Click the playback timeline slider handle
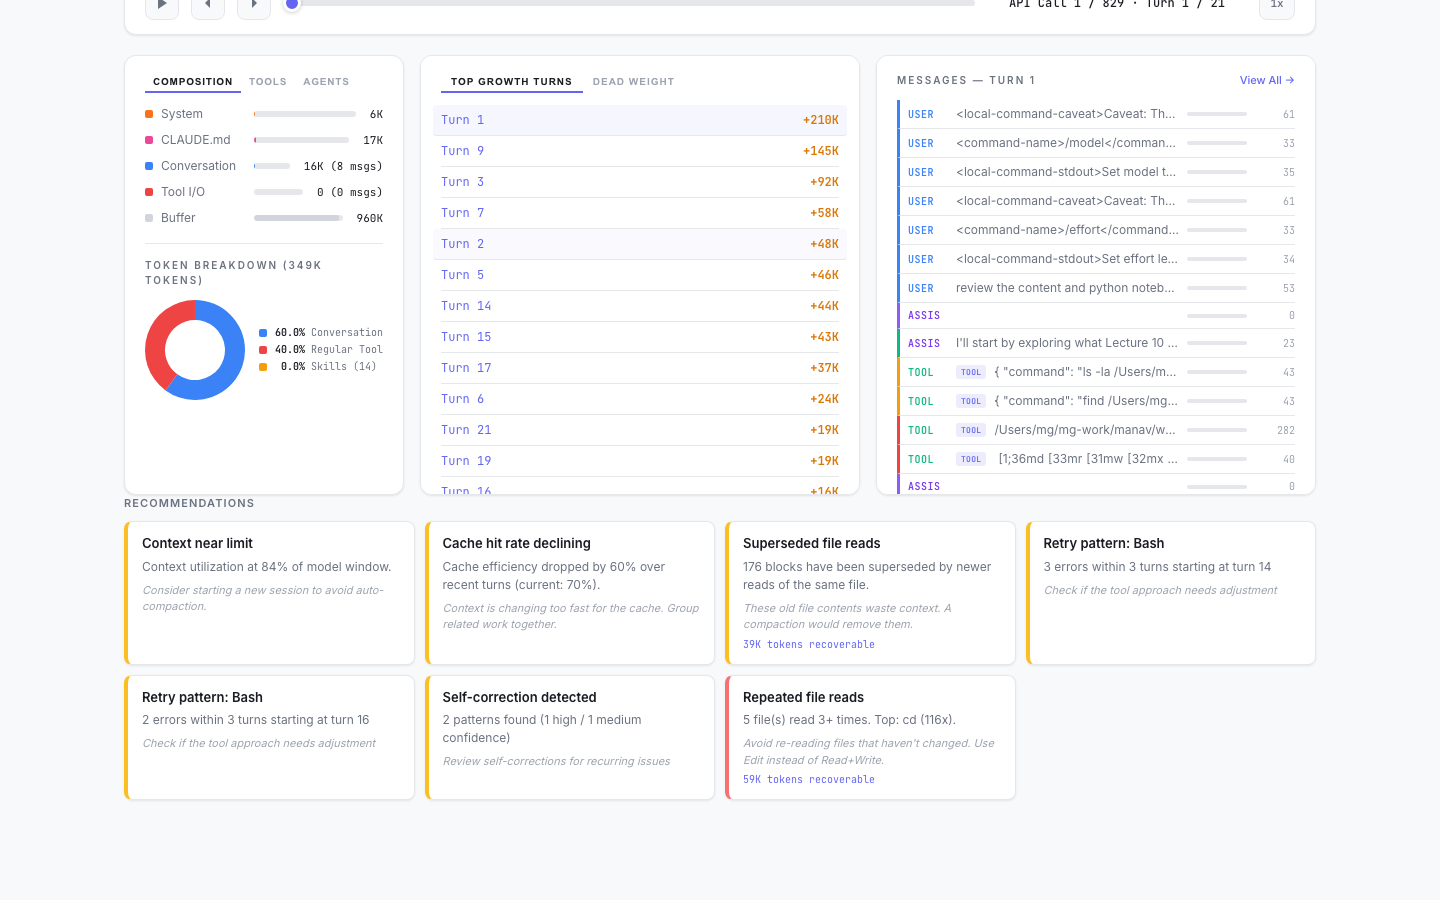Image resolution: width=1440 pixels, height=900 pixels. pyautogui.click(x=292, y=4)
